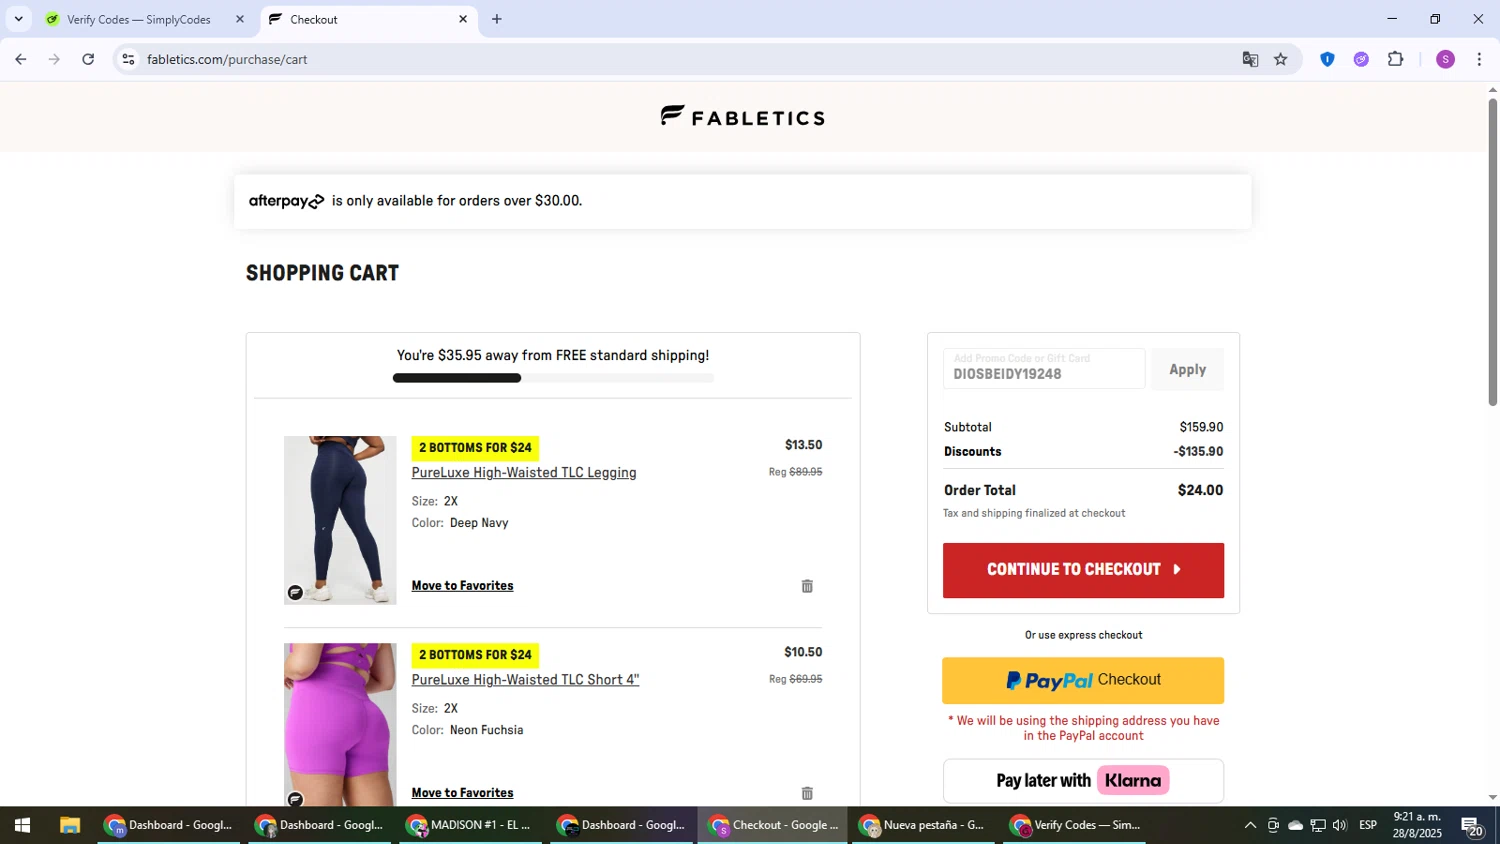
Task: Click the Apply promo code button
Action: (1187, 369)
